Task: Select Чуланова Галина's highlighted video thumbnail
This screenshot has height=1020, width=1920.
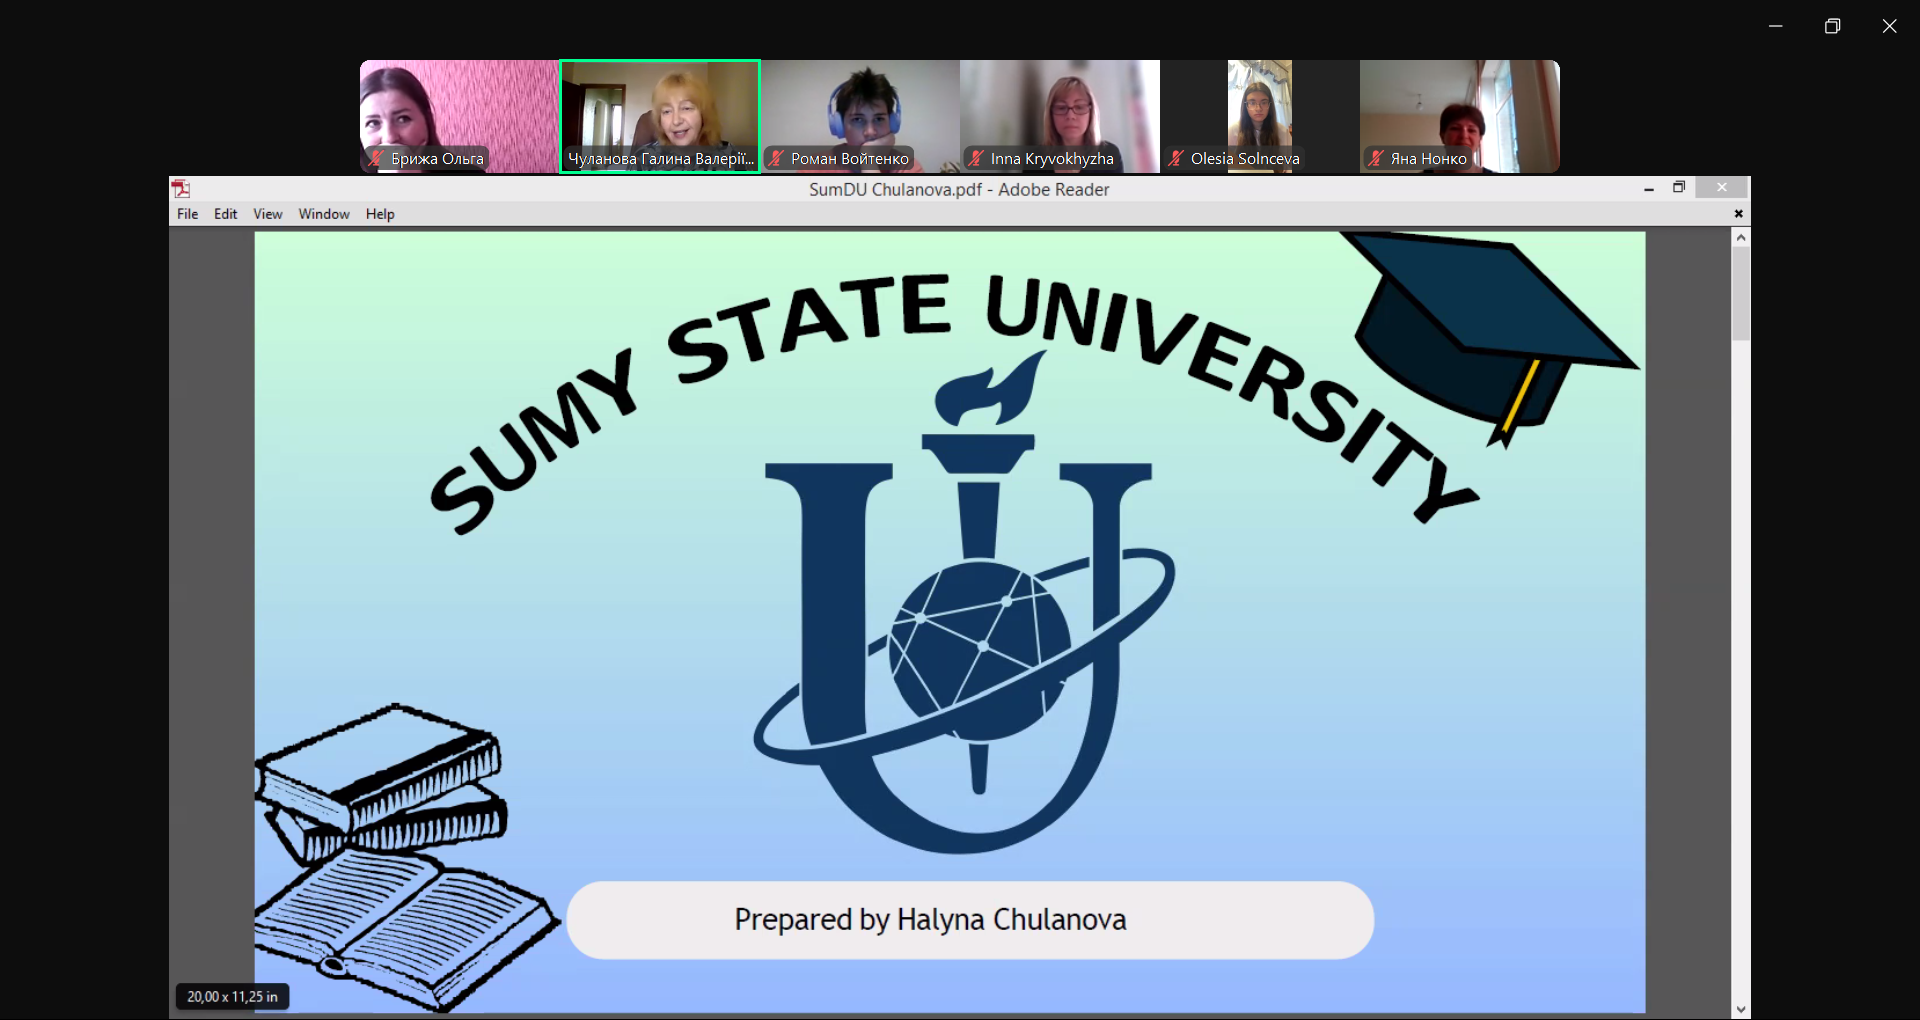Action: pyautogui.click(x=660, y=115)
